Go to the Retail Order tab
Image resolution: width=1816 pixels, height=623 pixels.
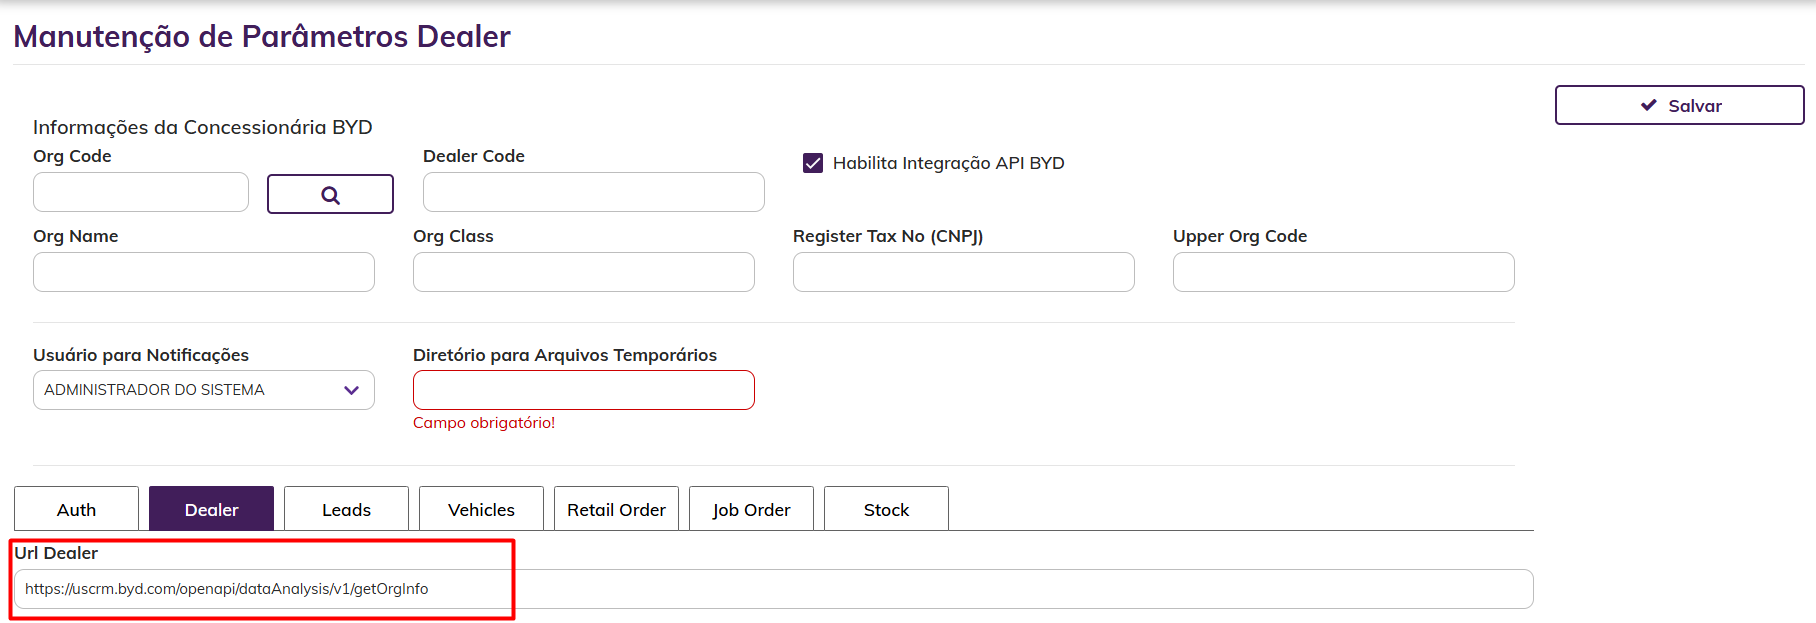point(616,509)
